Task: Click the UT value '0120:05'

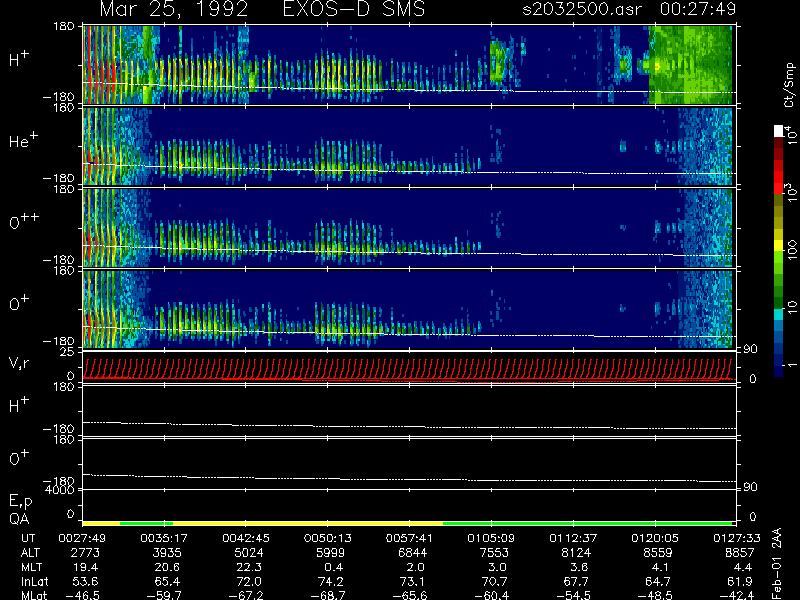Action: click(x=655, y=538)
